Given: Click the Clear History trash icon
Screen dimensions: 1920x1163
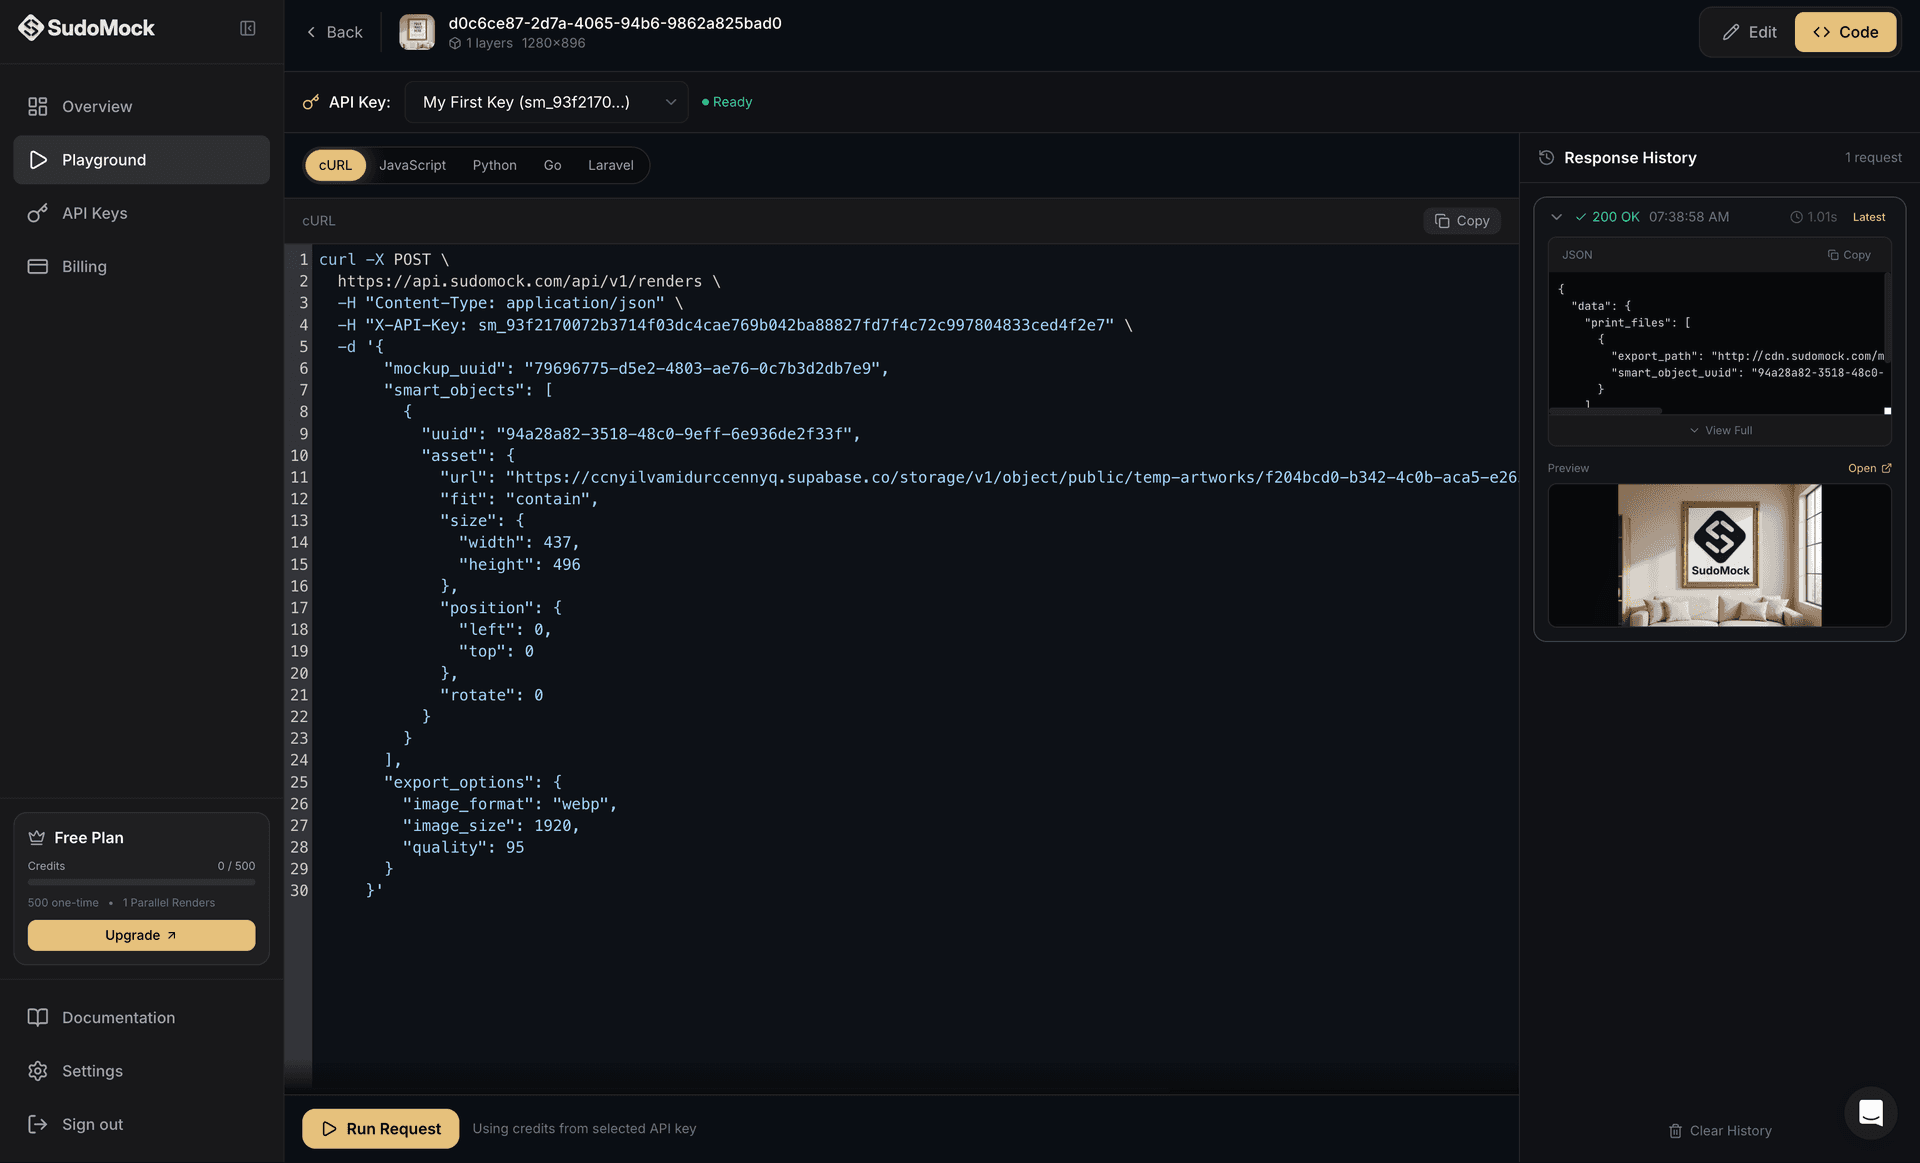Looking at the screenshot, I should 1676,1130.
